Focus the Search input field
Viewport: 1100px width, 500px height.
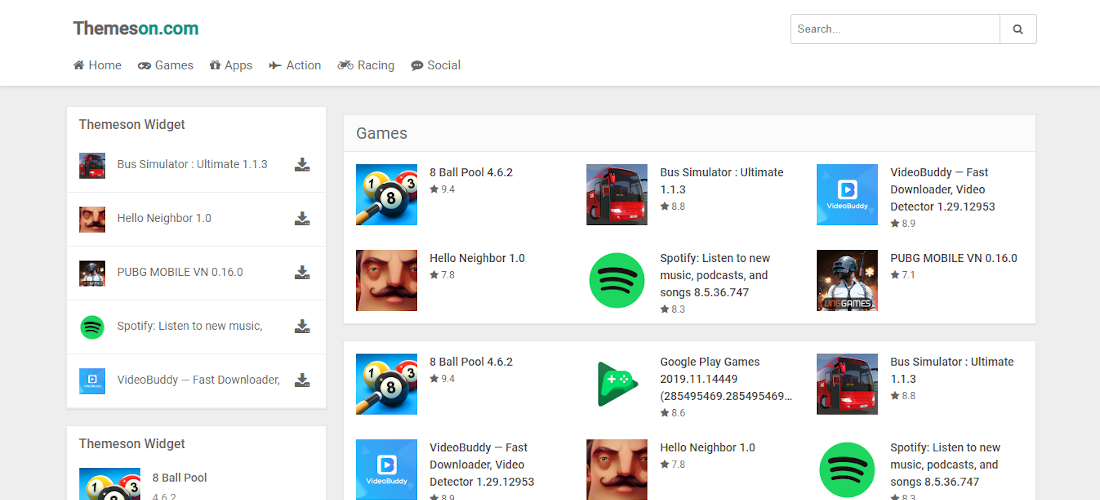[895, 29]
